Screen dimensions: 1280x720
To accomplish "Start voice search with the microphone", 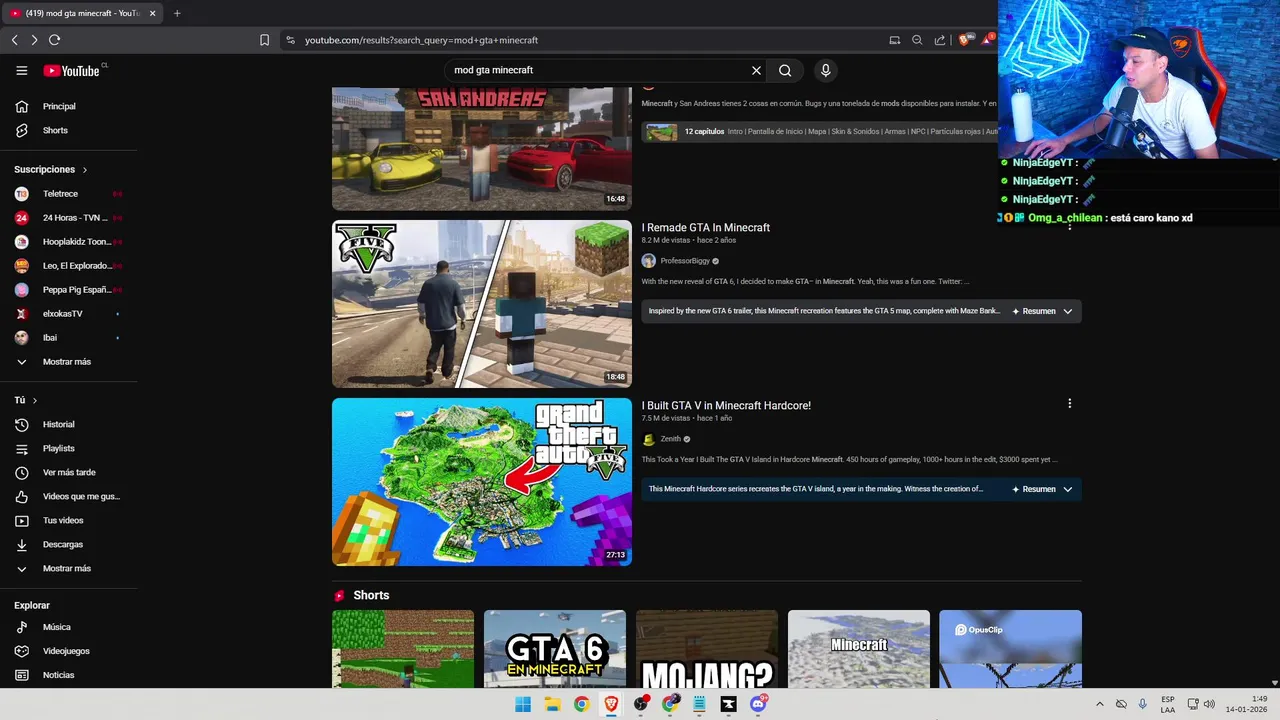I will tap(825, 70).
